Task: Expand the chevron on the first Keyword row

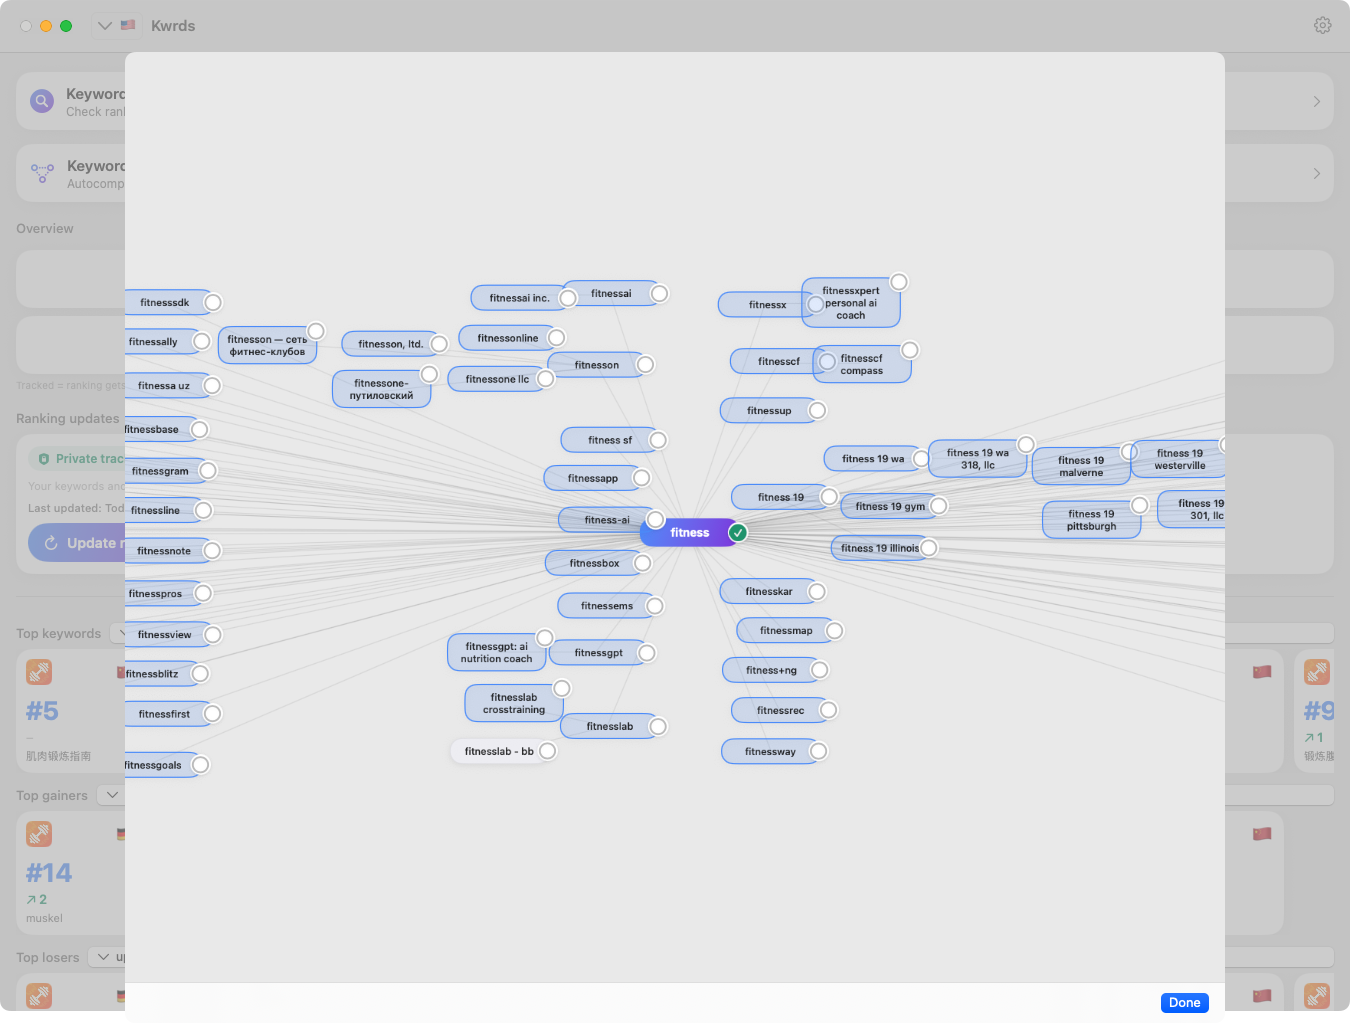Action: [x=1316, y=101]
